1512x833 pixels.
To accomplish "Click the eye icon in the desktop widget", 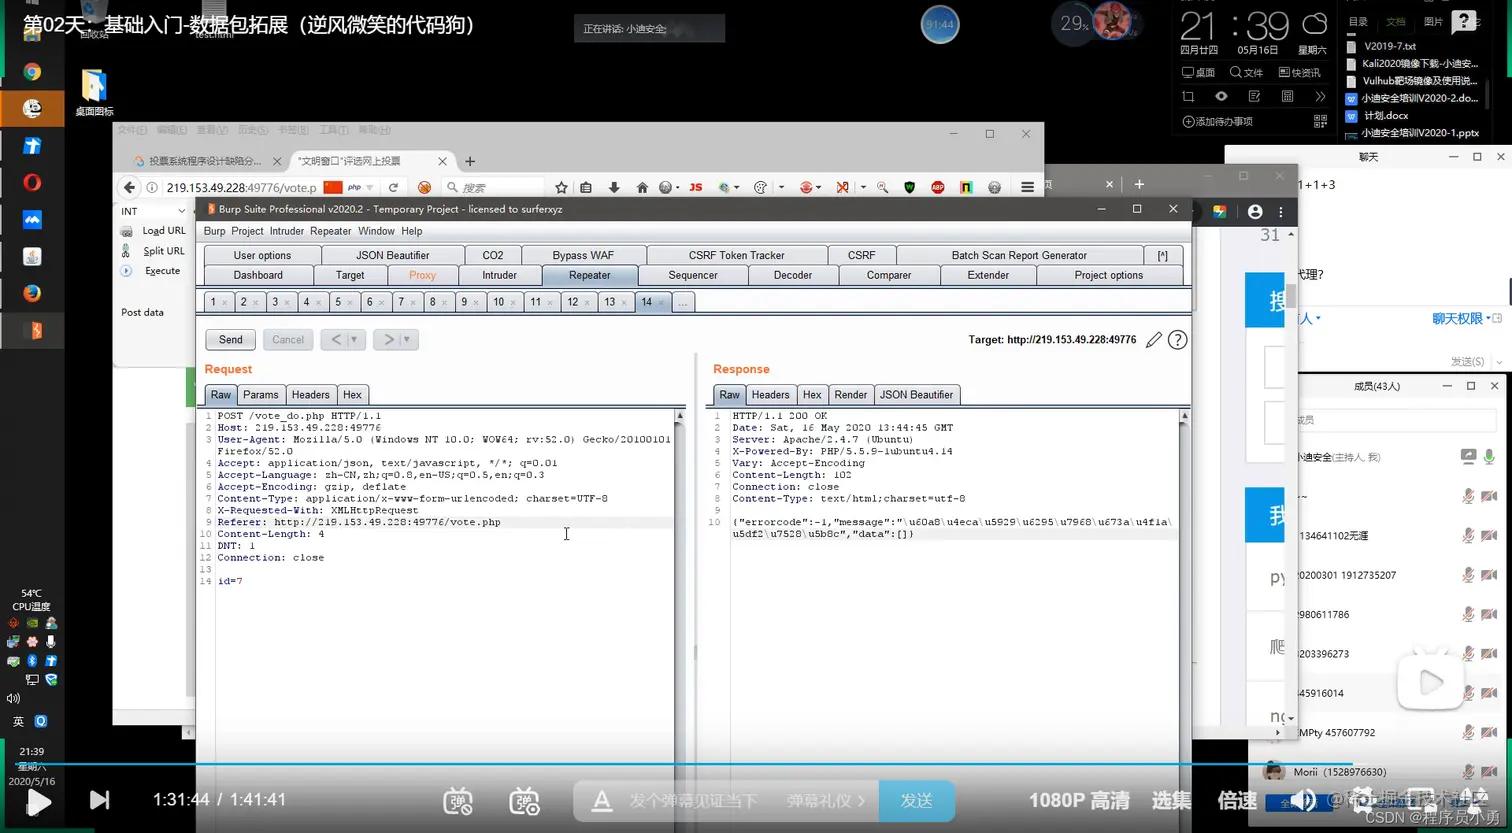I will tap(1221, 96).
